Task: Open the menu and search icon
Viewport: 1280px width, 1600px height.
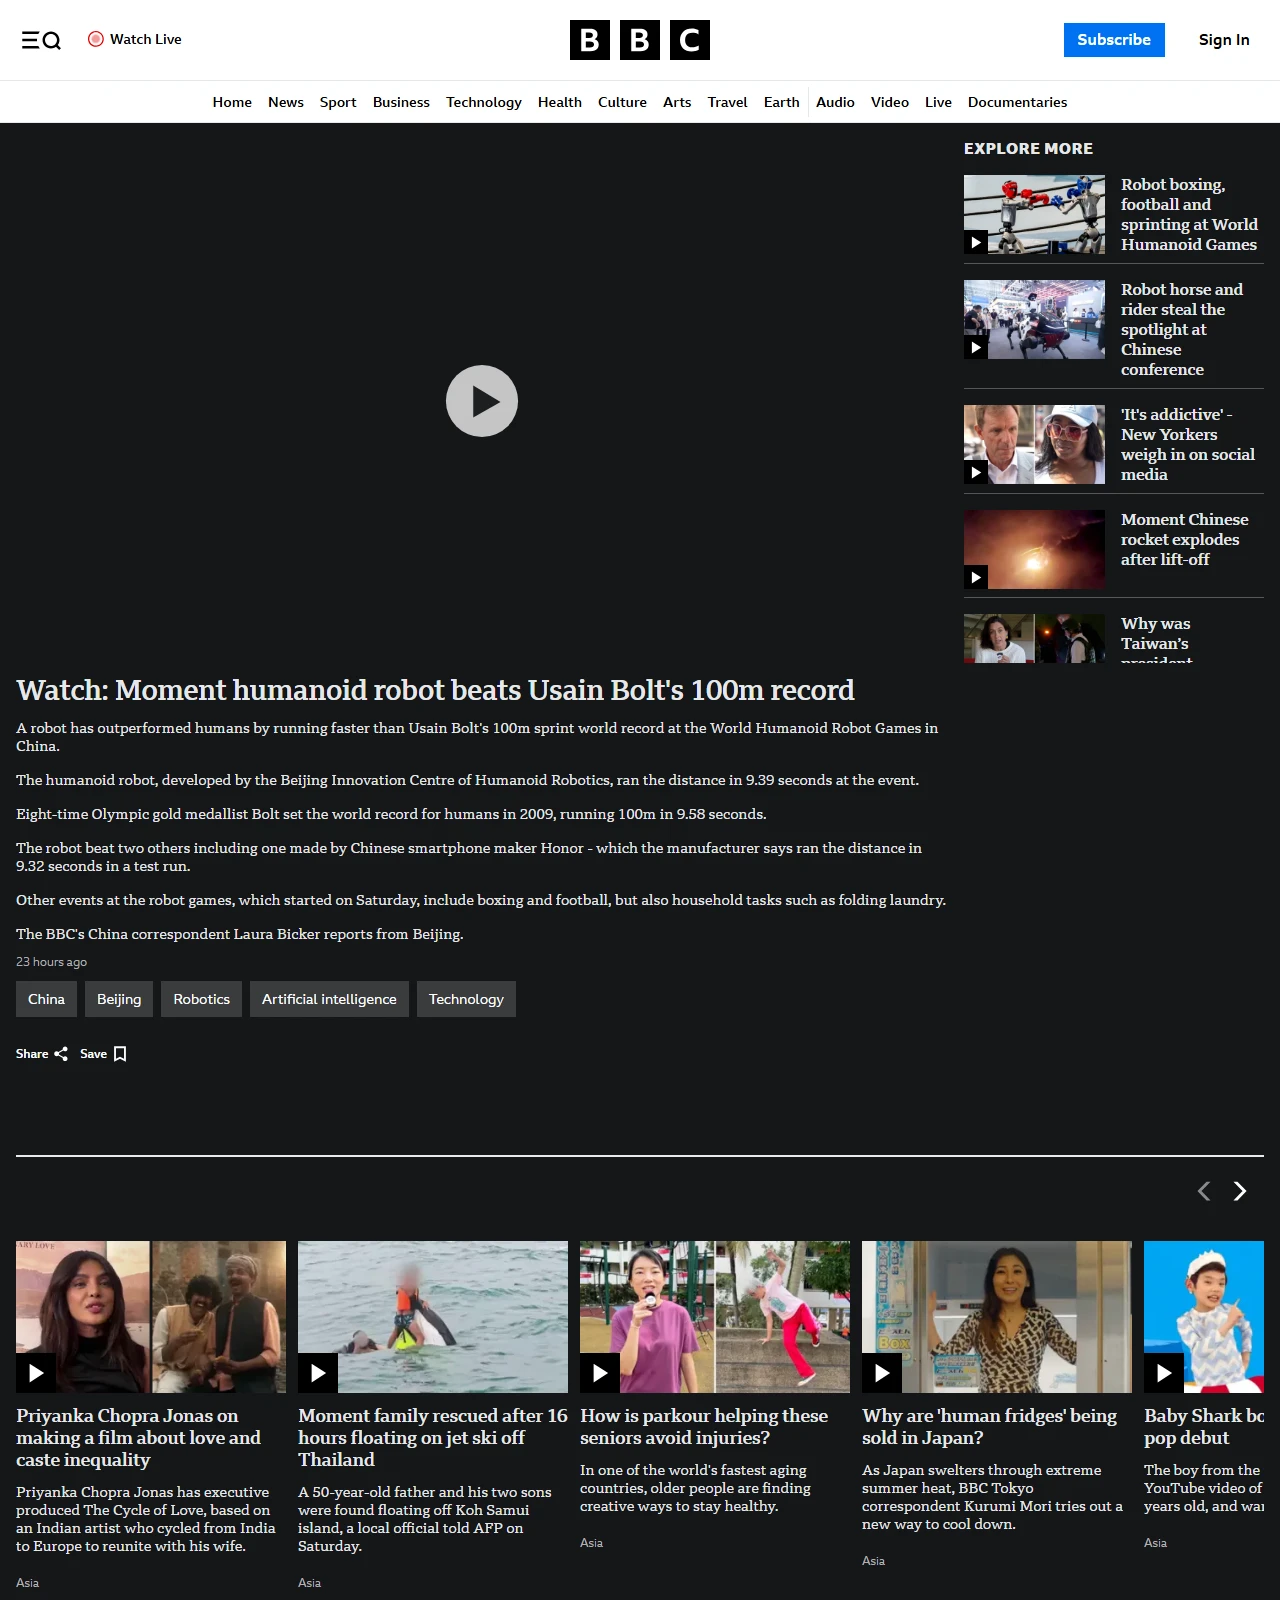Action: point(41,40)
